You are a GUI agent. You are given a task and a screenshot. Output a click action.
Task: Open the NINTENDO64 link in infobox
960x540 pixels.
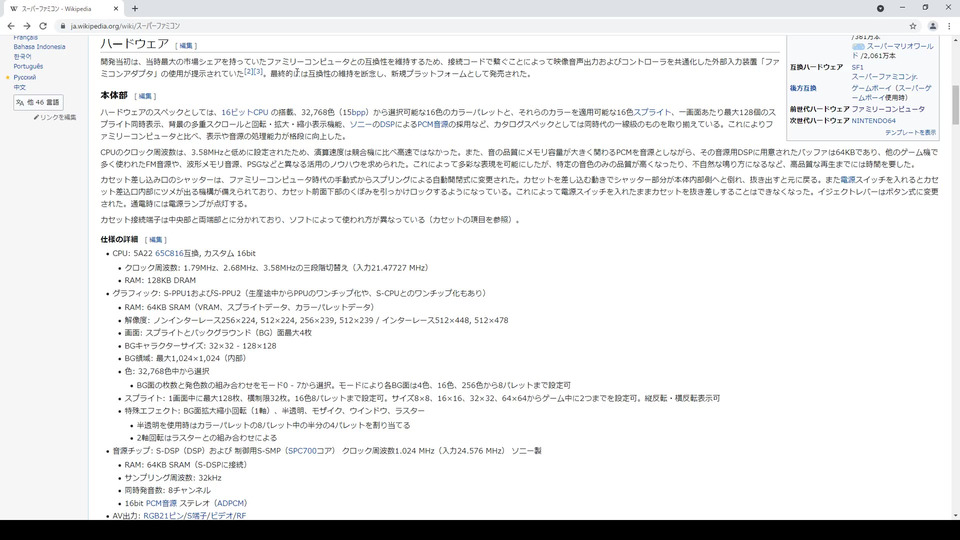[x=873, y=121]
